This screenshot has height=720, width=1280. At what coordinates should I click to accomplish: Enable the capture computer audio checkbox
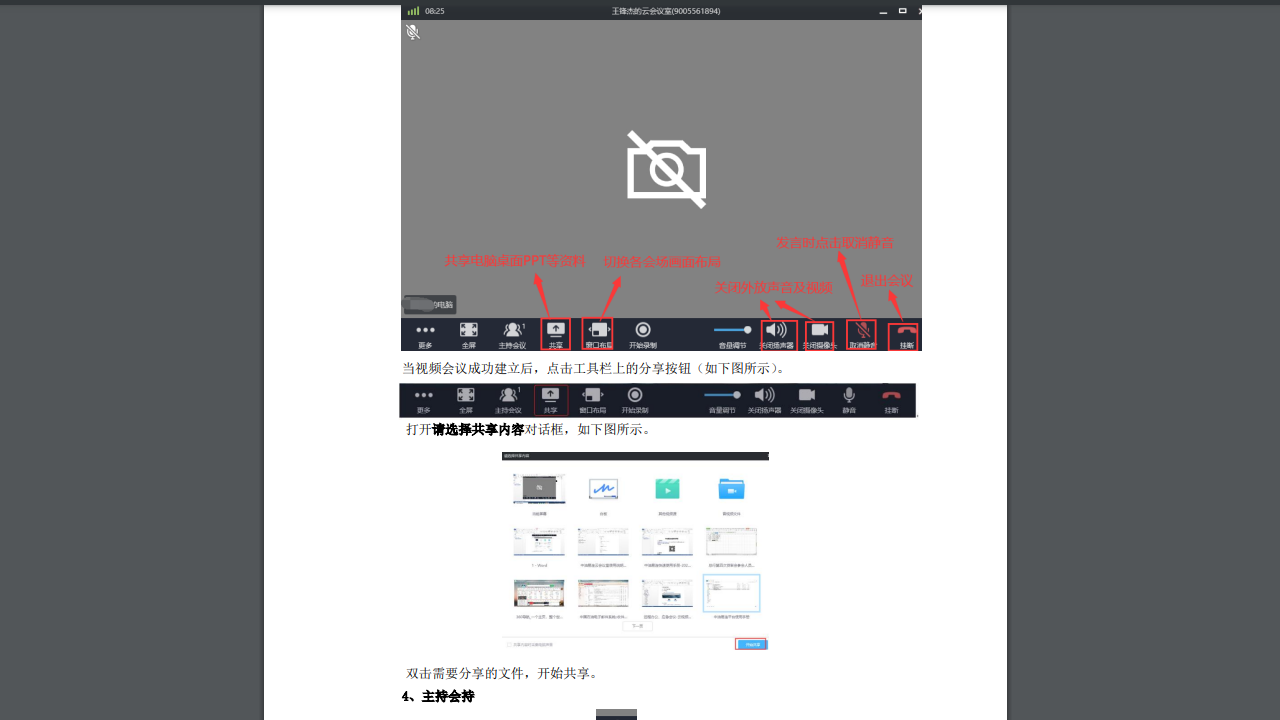[508, 642]
